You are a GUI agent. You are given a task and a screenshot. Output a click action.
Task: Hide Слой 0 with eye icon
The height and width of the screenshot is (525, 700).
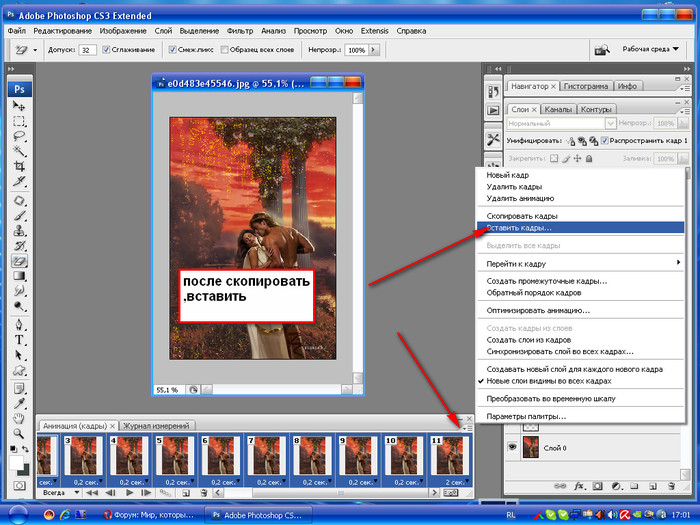click(x=512, y=447)
